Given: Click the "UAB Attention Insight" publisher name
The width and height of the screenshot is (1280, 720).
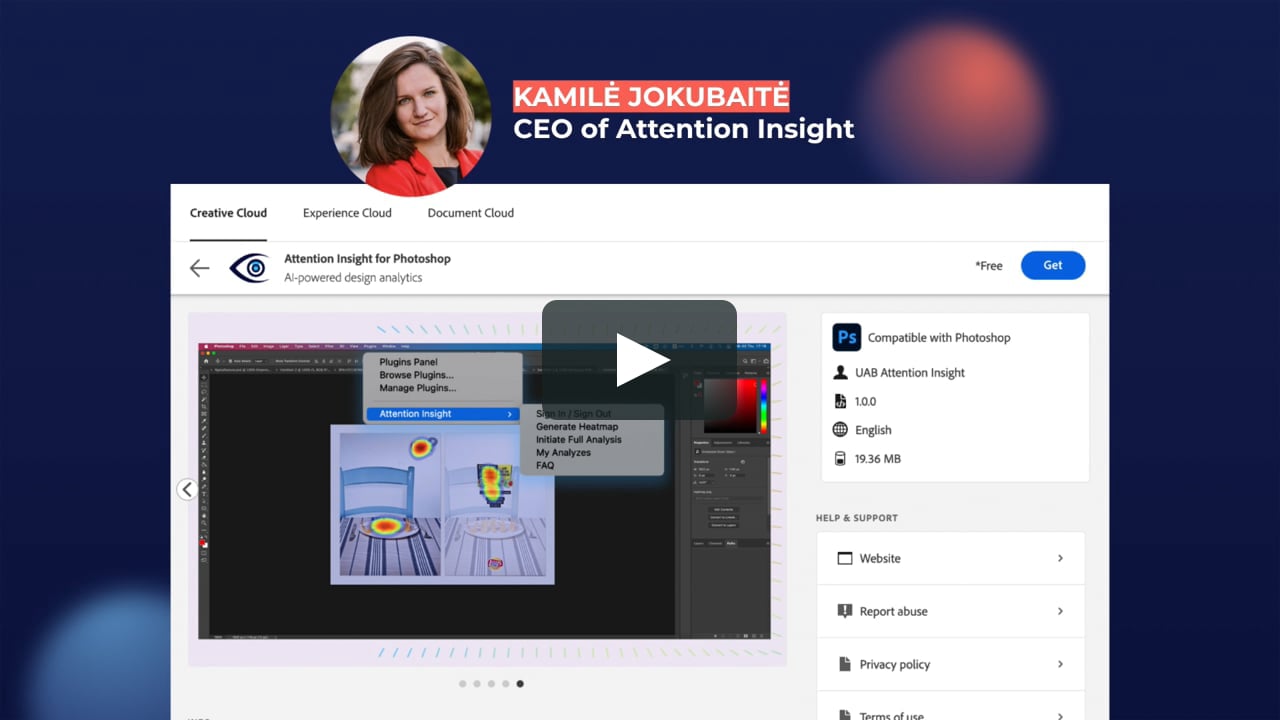Looking at the screenshot, I should (x=910, y=372).
